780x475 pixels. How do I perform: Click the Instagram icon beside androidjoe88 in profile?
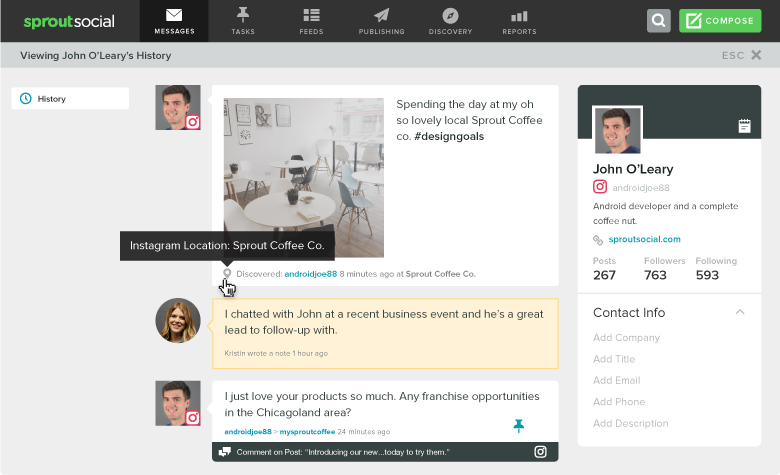point(600,187)
